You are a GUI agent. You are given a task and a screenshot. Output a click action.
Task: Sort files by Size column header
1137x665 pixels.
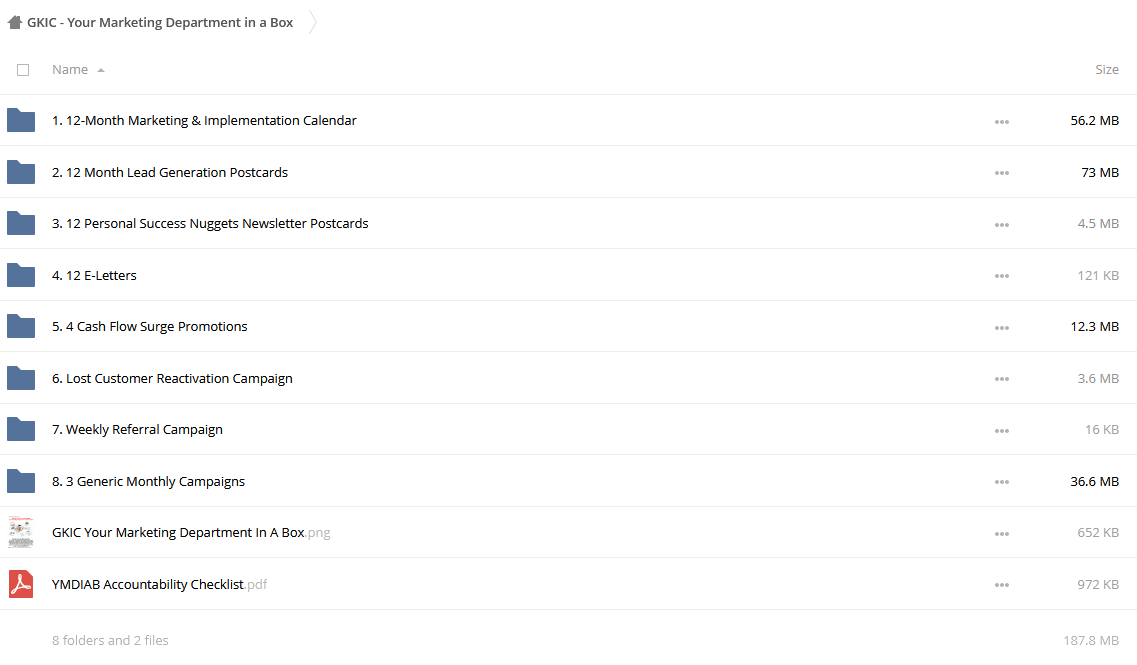click(x=1107, y=70)
